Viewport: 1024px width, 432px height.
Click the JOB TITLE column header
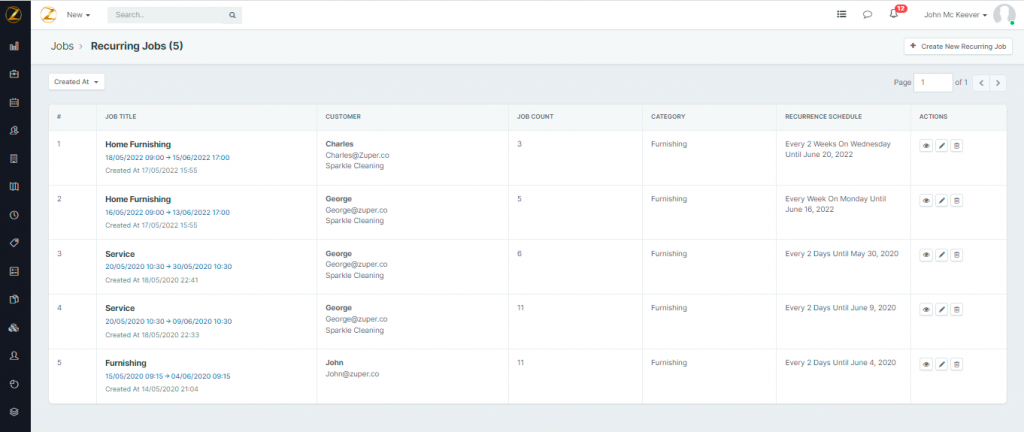121,117
